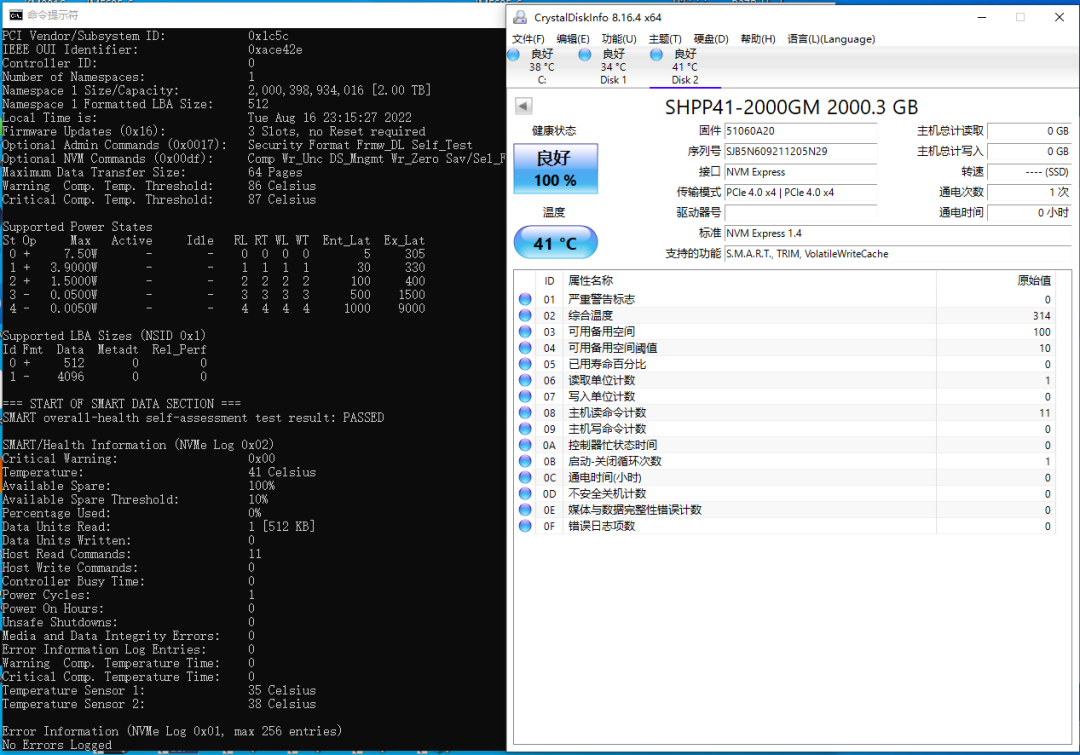Click the 通电次数 value 1 次
1080x755 pixels.
click(1029, 192)
